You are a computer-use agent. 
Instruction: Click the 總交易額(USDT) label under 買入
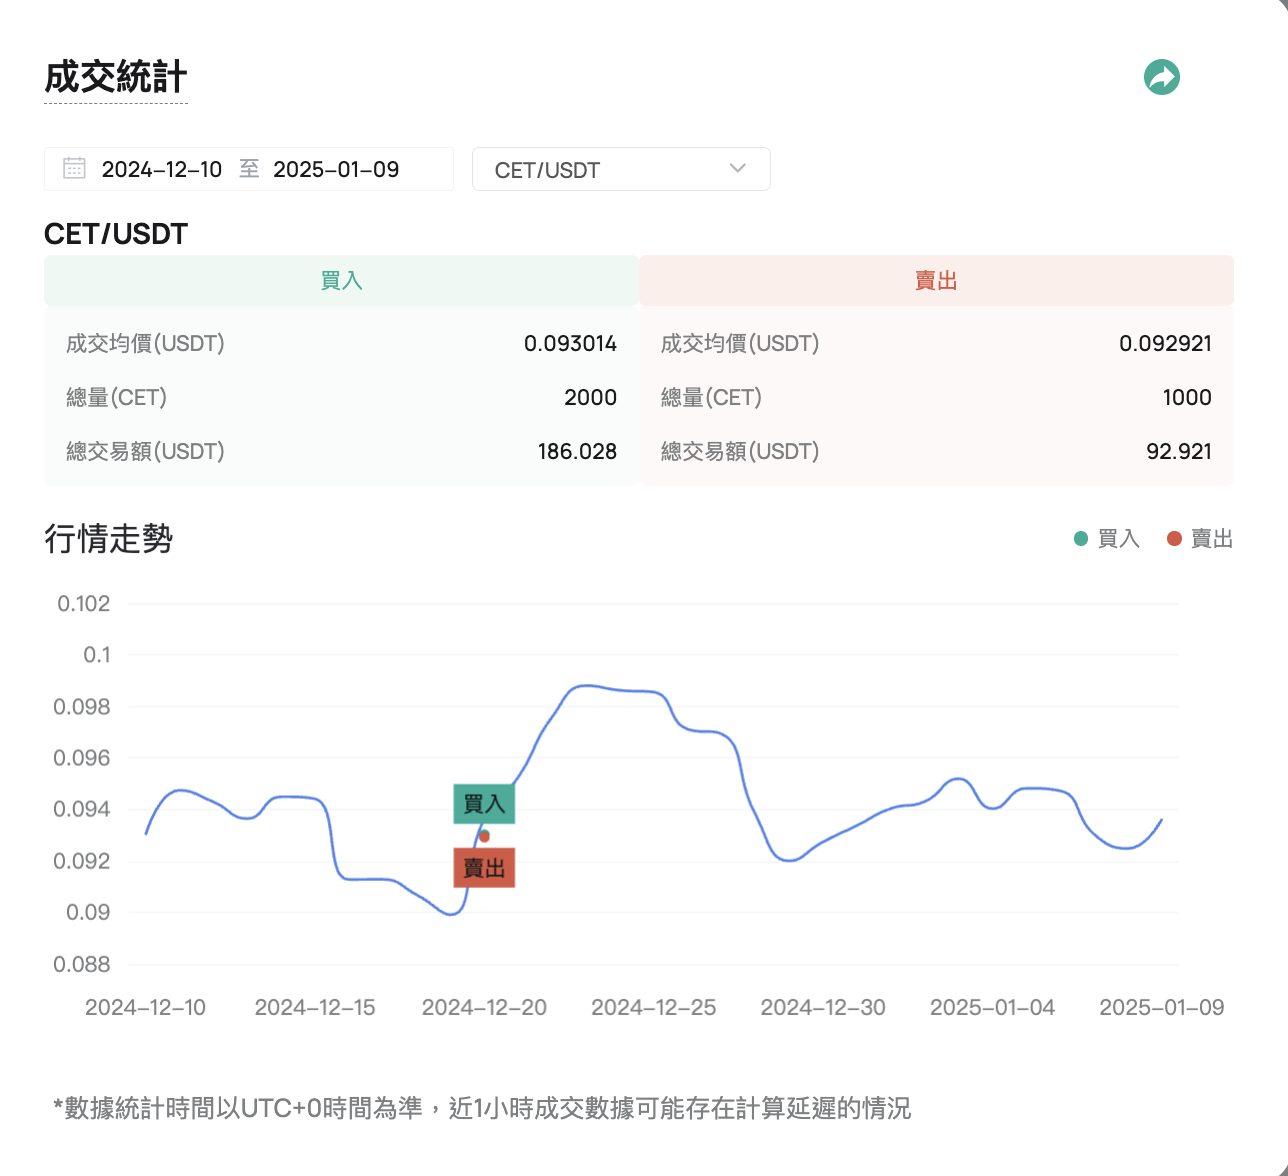point(145,451)
